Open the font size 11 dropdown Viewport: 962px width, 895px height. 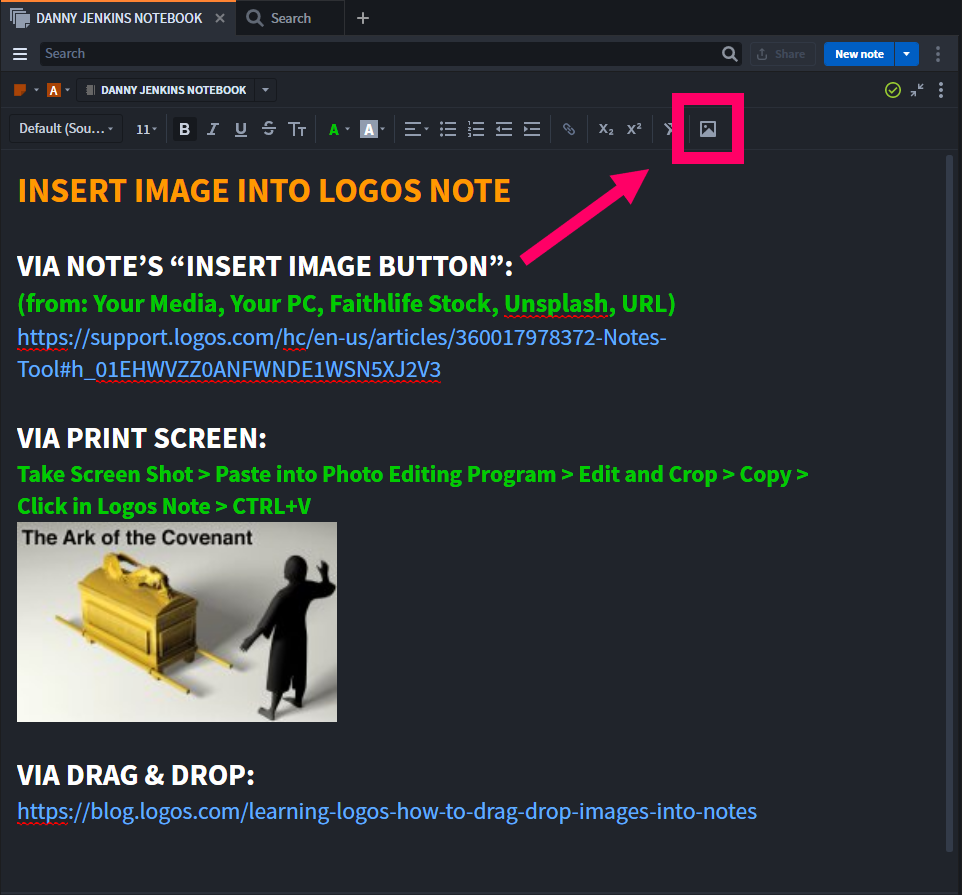[x=146, y=129]
